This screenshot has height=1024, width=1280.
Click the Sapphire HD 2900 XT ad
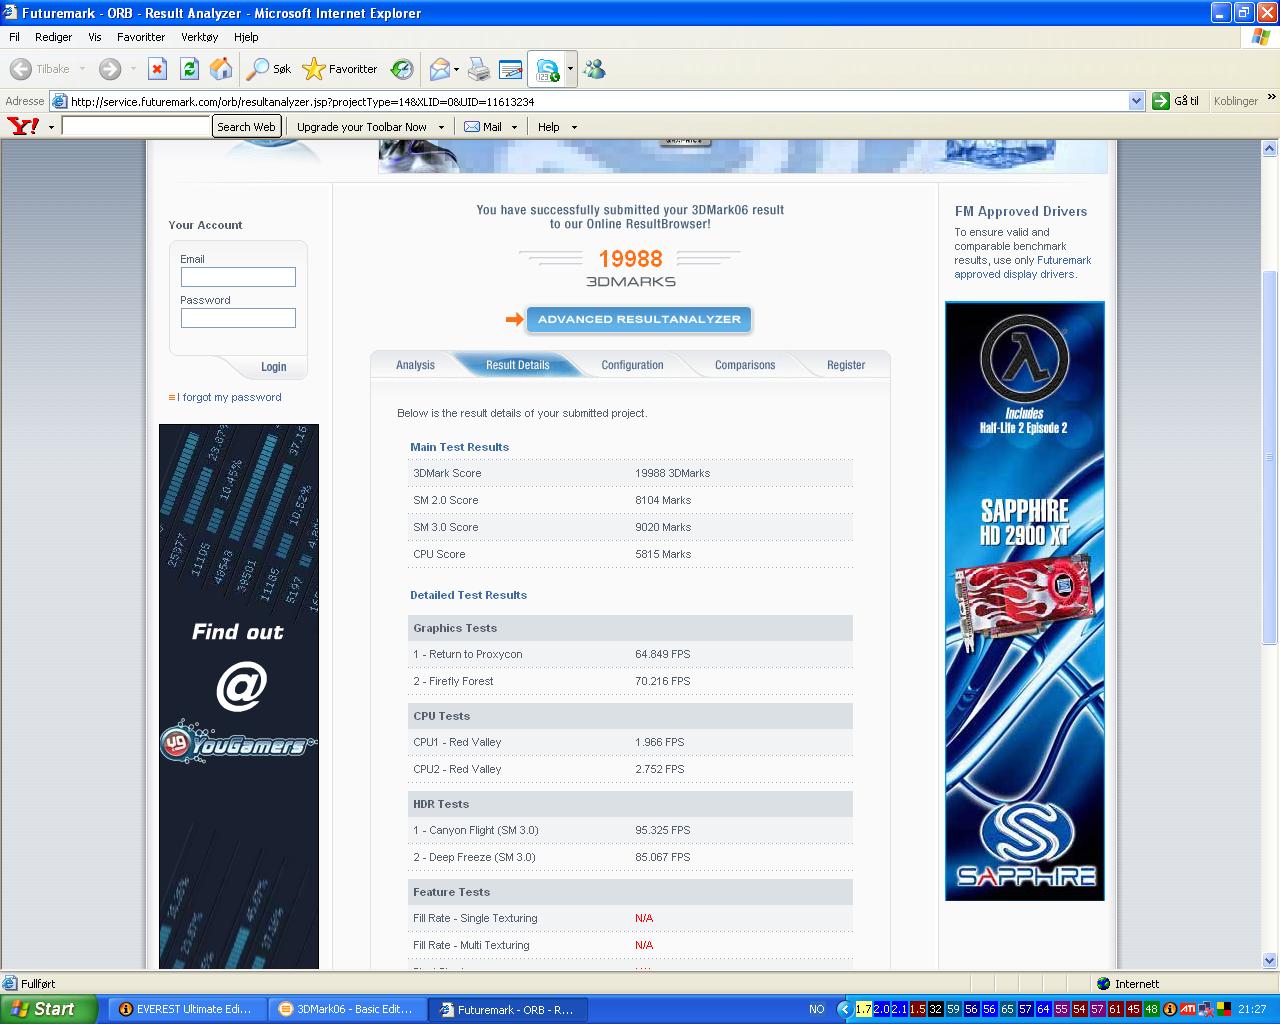(x=1025, y=601)
